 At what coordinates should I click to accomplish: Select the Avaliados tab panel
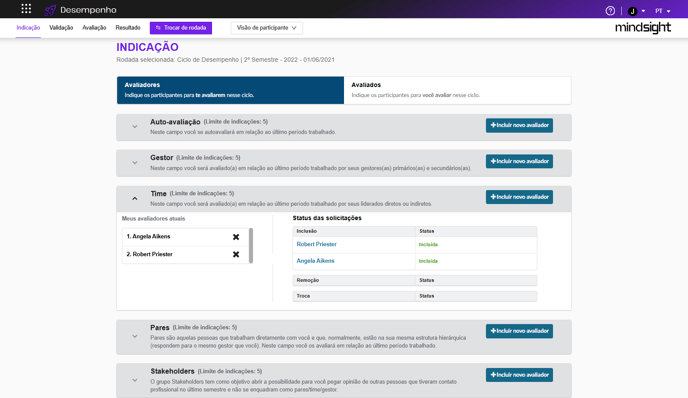point(457,90)
